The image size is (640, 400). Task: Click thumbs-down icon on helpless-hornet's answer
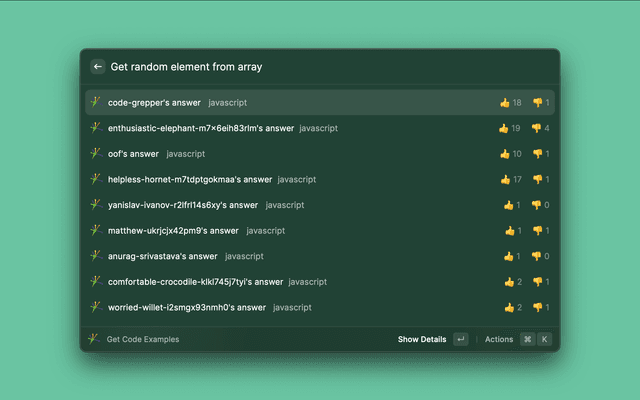537,180
